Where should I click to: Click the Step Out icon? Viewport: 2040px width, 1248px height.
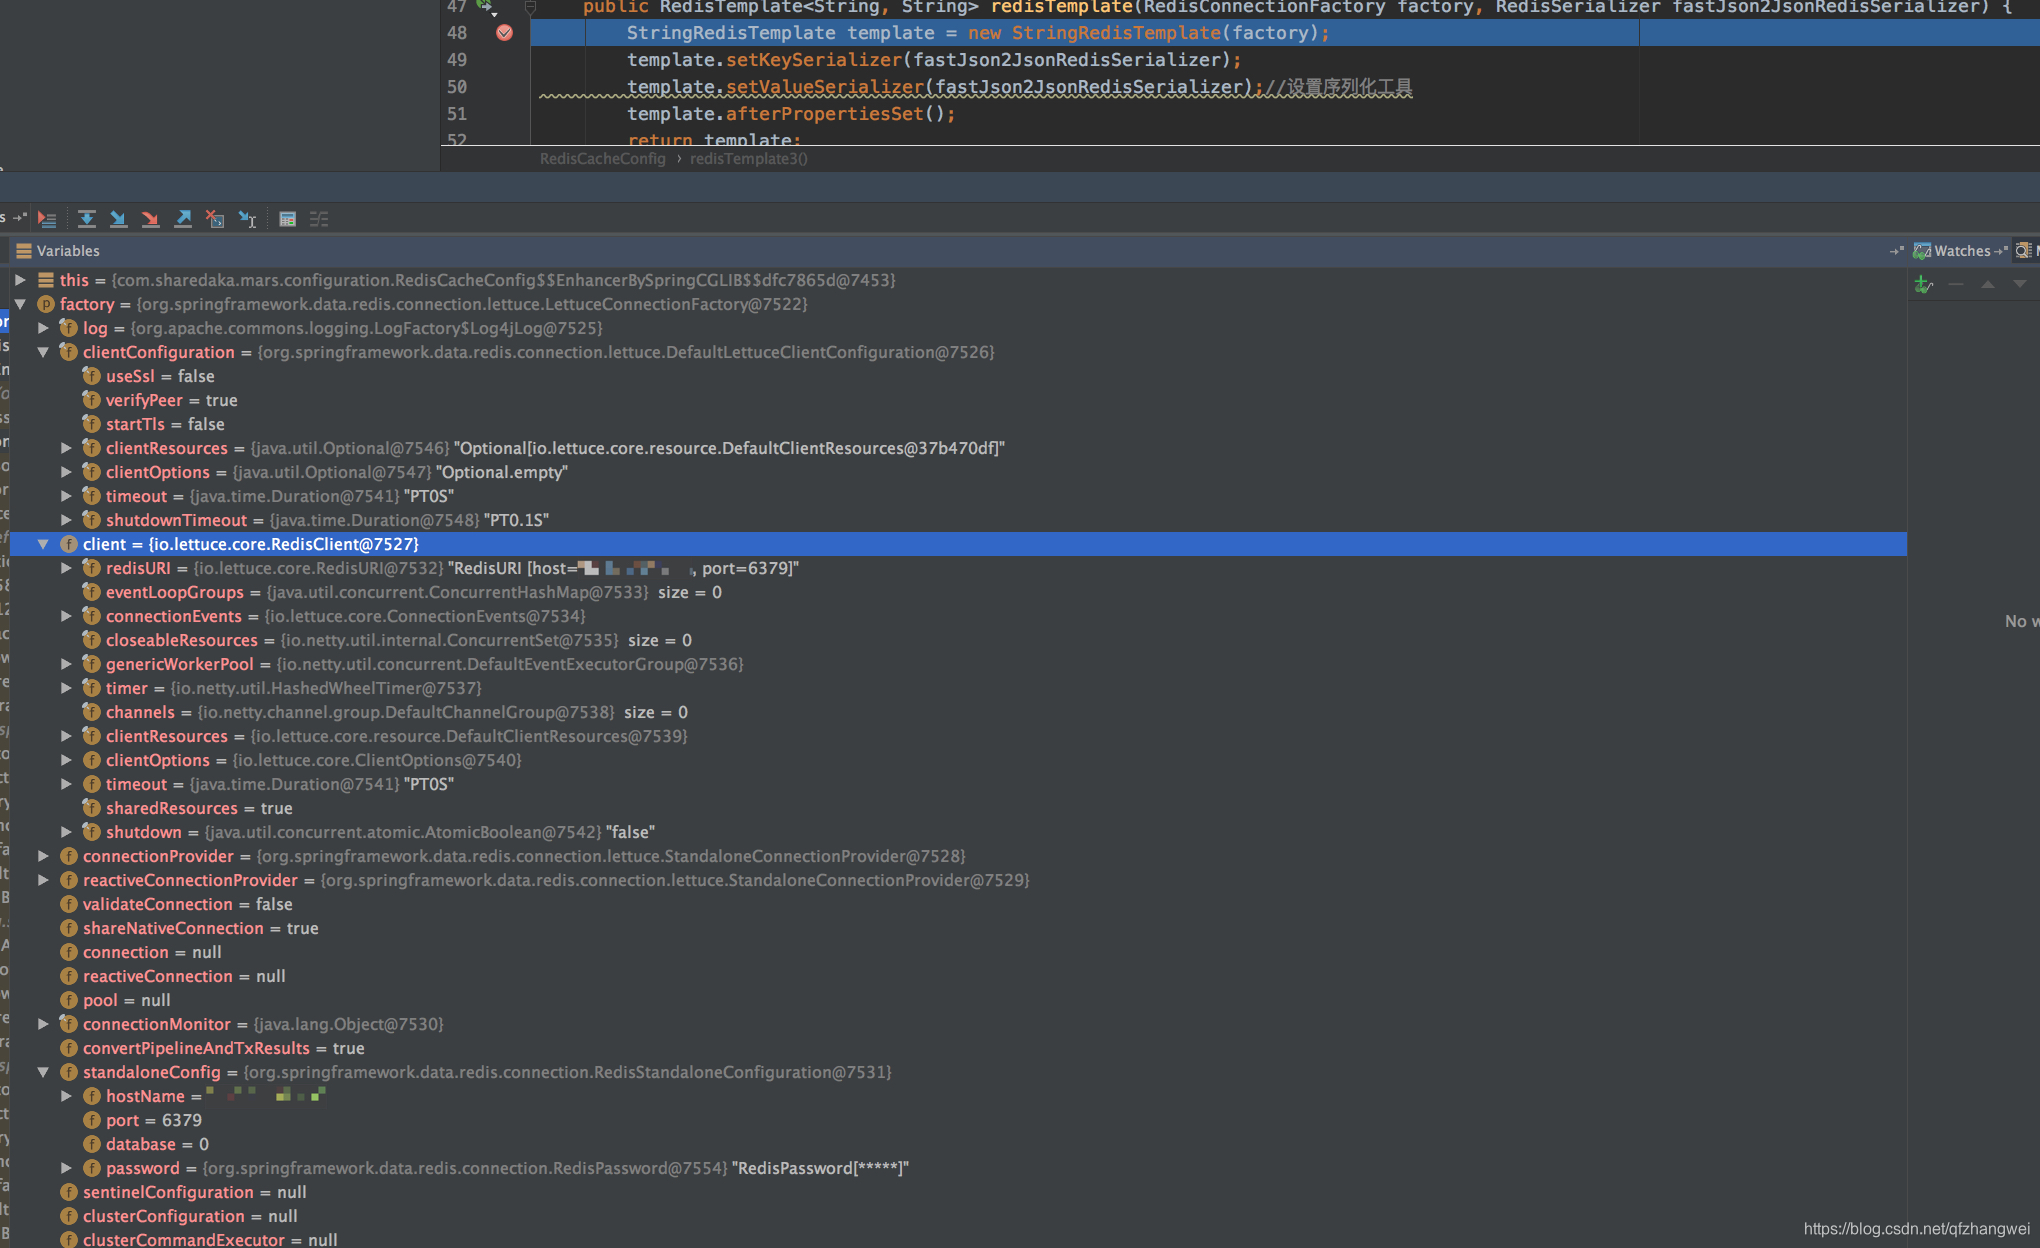click(x=183, y=218)
